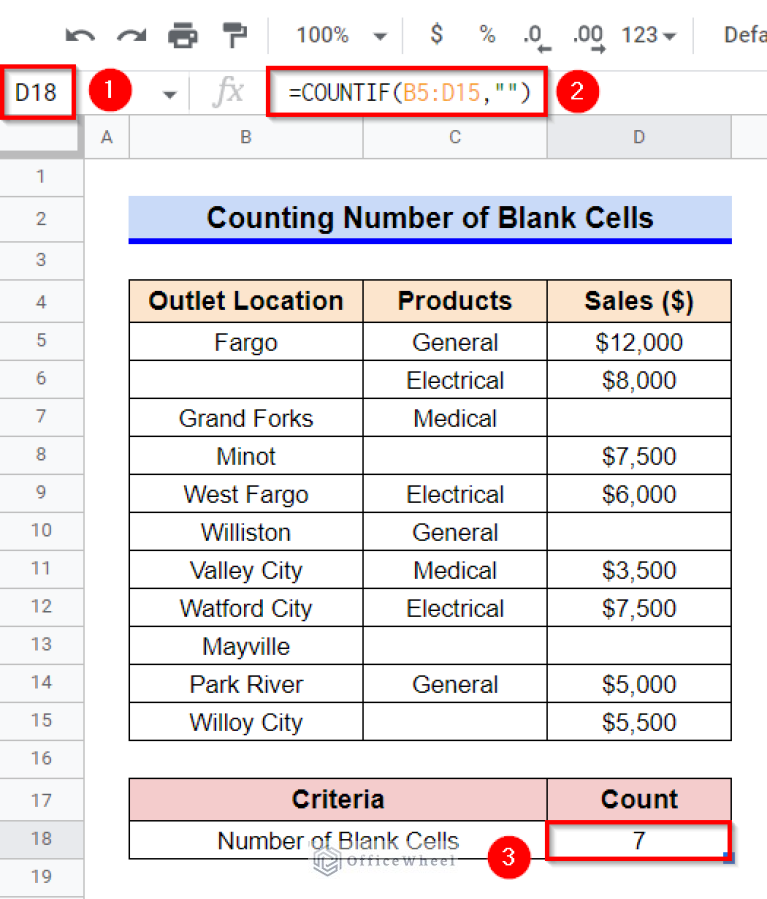Click the fx insert function icon

[x=228, y=90]
